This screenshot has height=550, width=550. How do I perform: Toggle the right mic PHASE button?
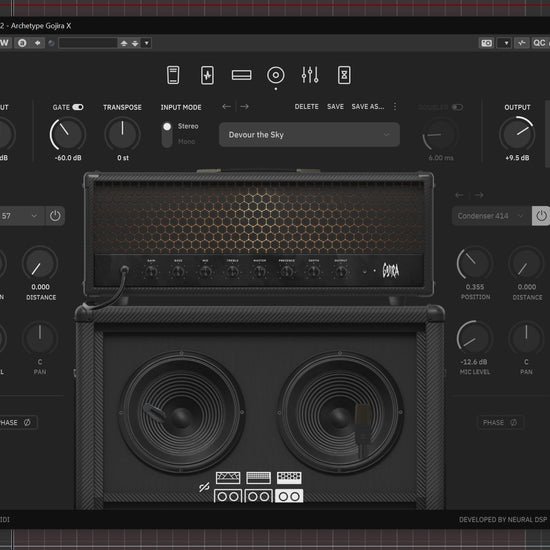pos(501,423)
